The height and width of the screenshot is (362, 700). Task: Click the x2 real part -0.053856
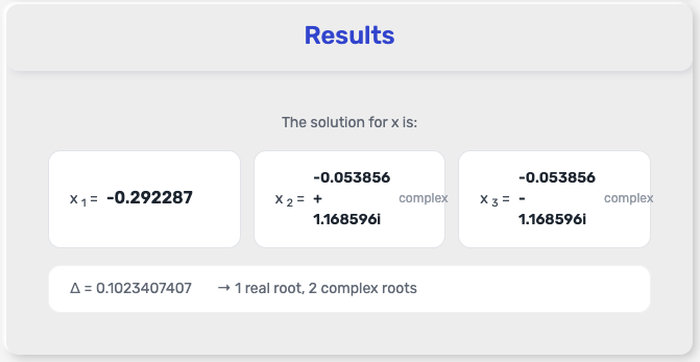352,178
